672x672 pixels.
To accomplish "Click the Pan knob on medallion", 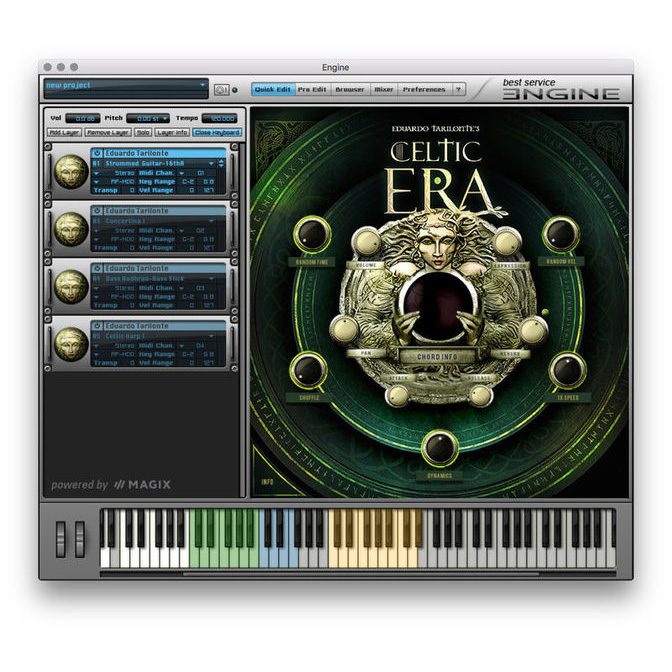I will [345, 330].
